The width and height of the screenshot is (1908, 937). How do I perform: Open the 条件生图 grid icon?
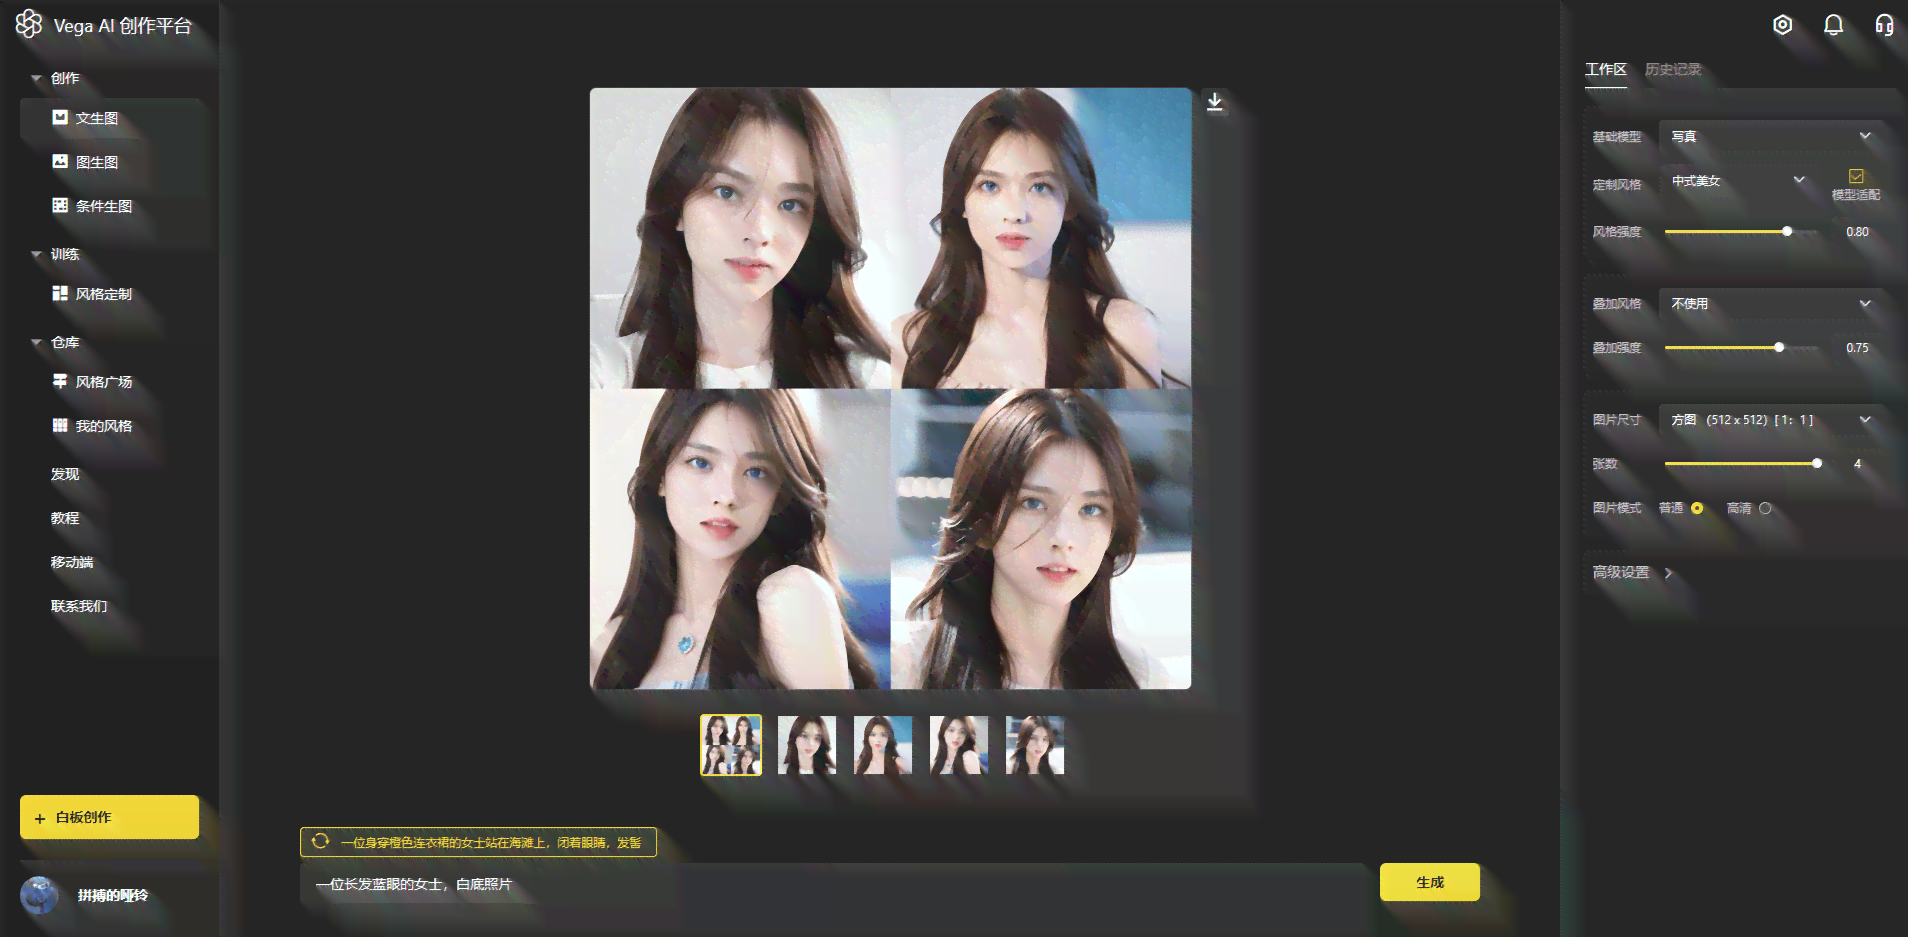[60, 205]
